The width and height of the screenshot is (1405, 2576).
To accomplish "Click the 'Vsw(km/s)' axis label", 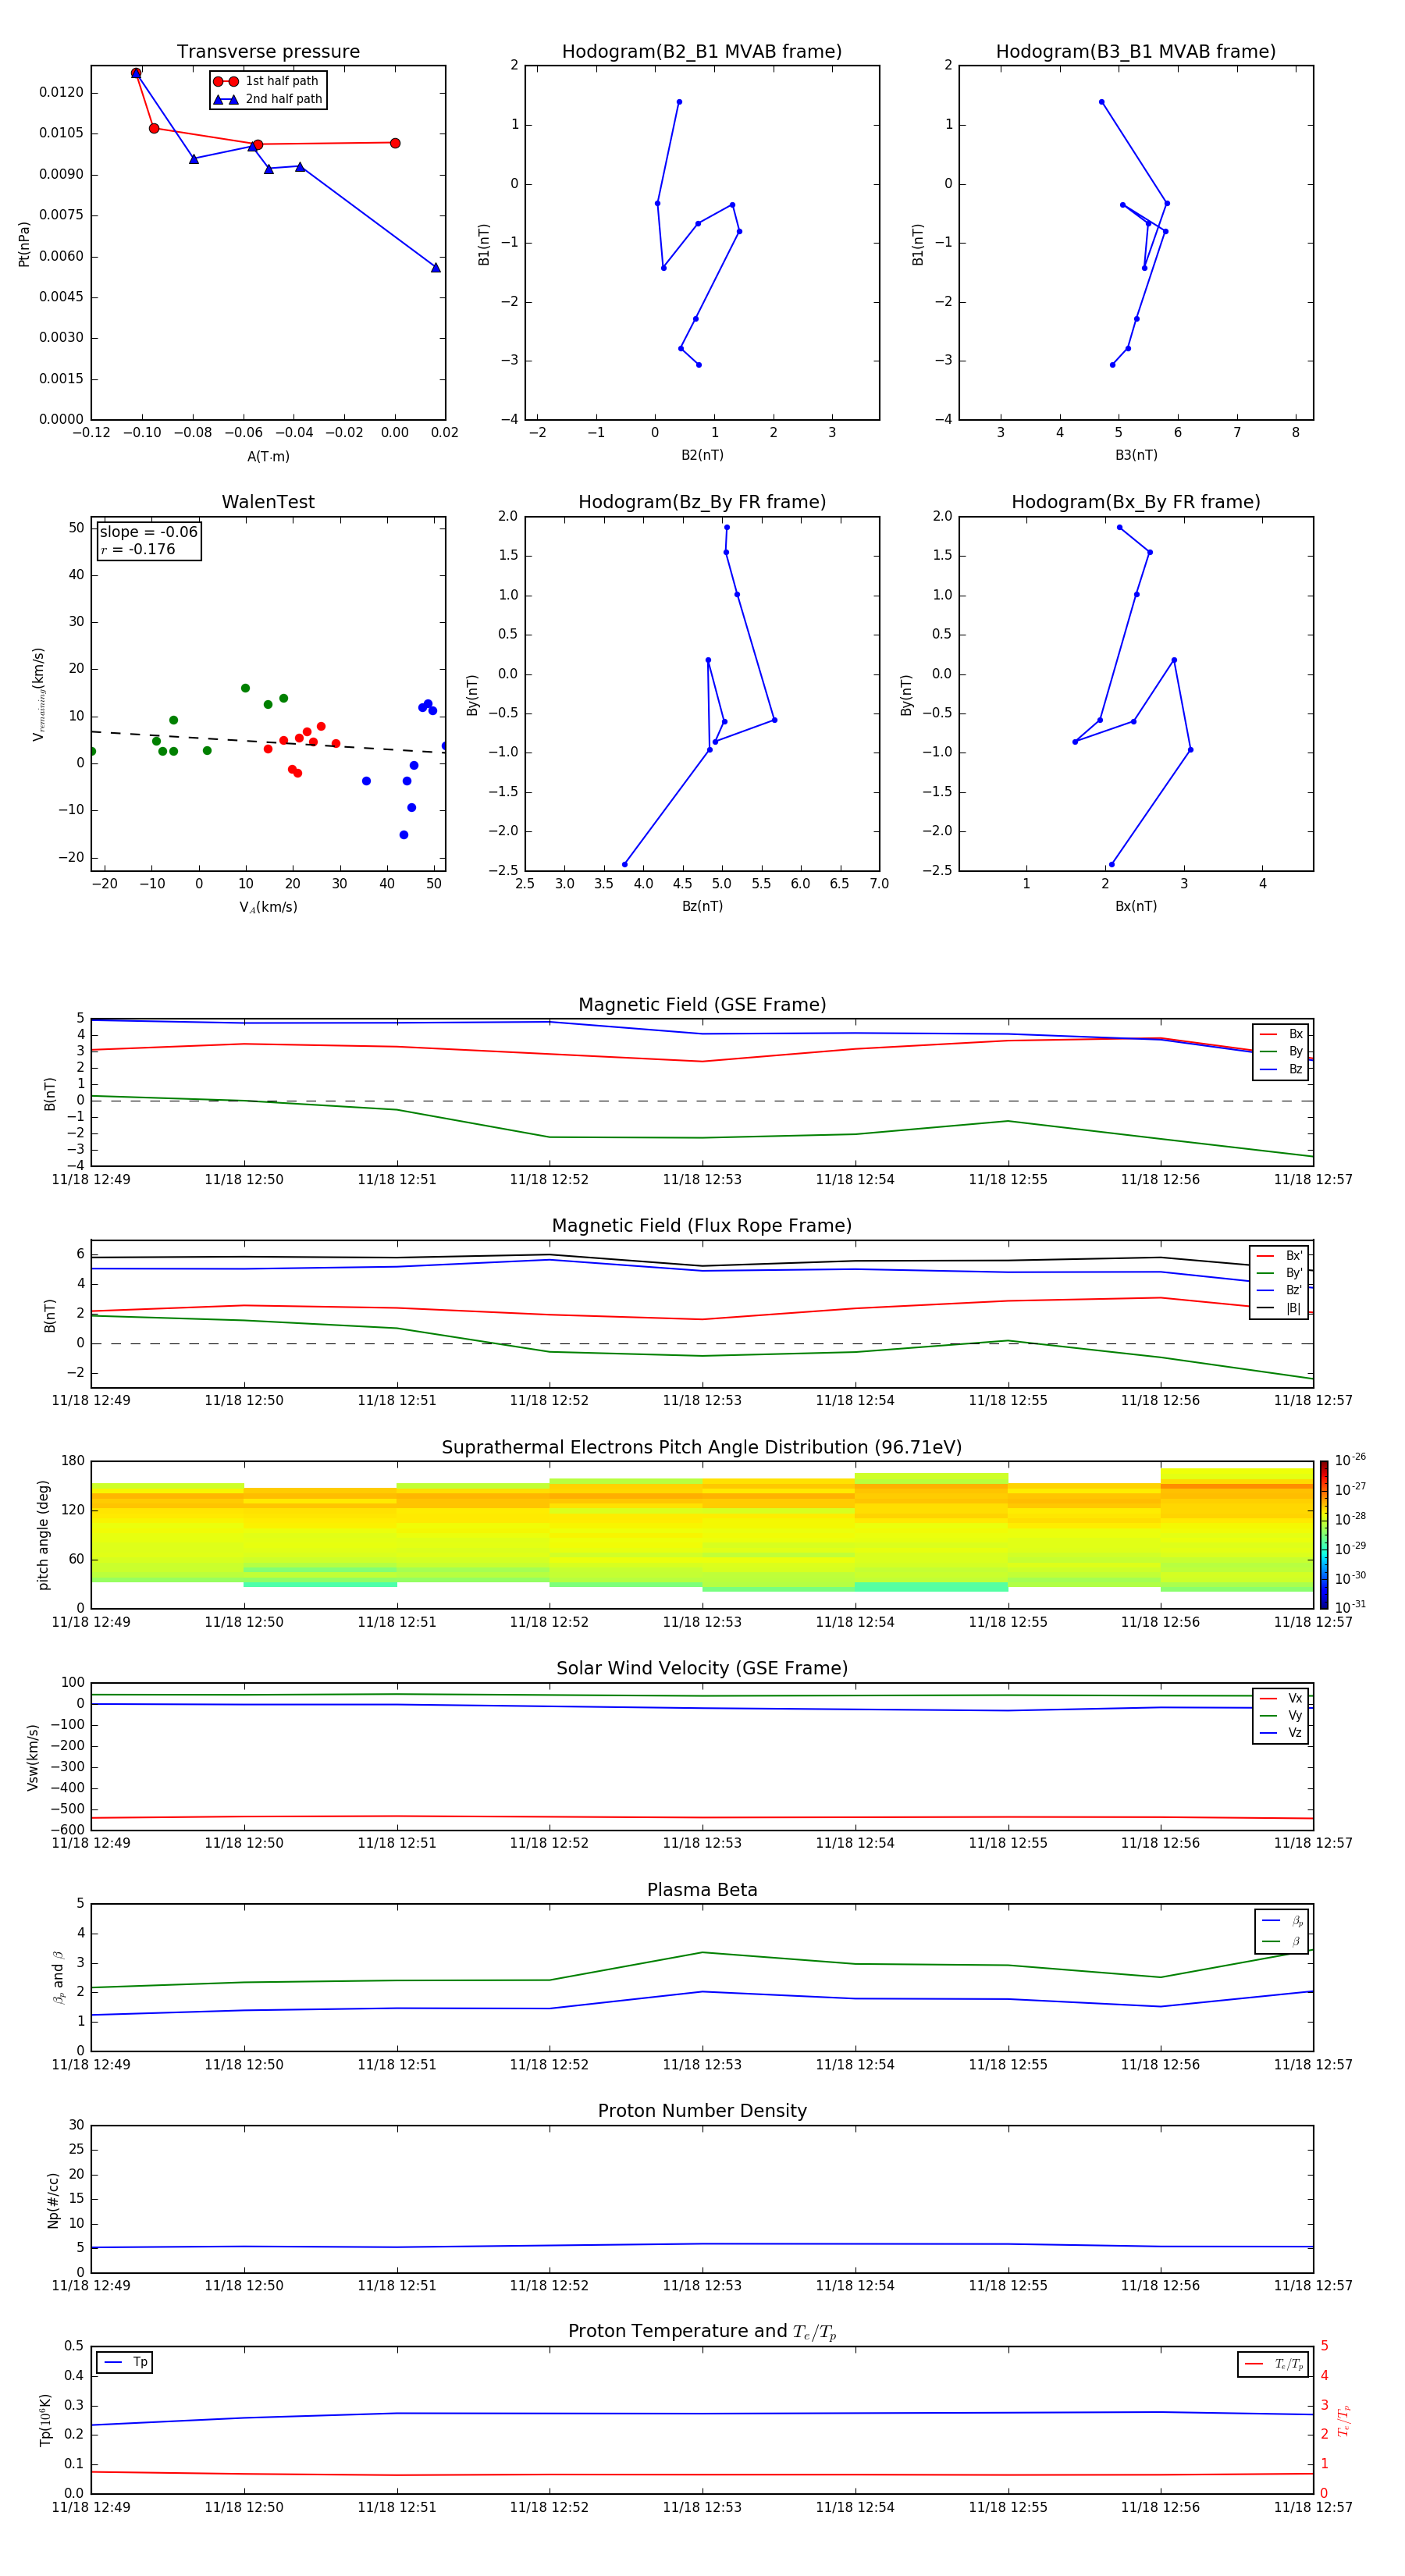I will [32, 1757].
